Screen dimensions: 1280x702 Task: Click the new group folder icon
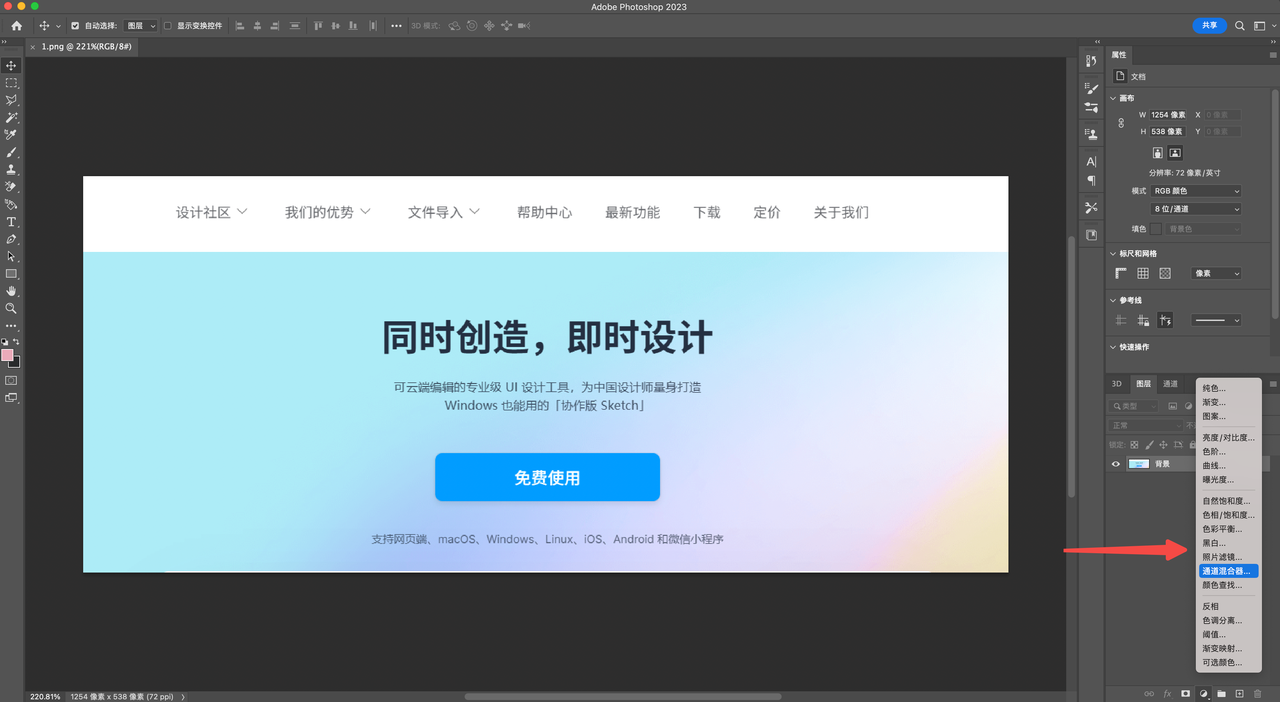[1222, 693]
